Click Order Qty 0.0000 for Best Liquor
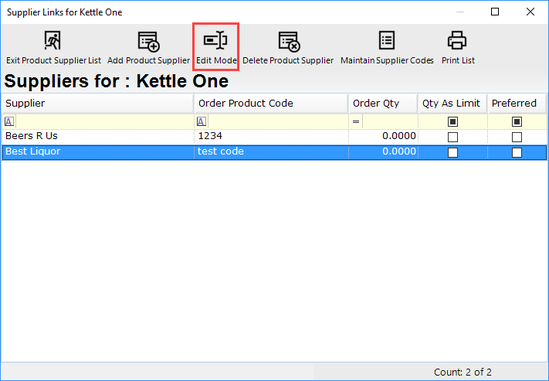Screen dimensions: 549x381 (x=383, y=152)
